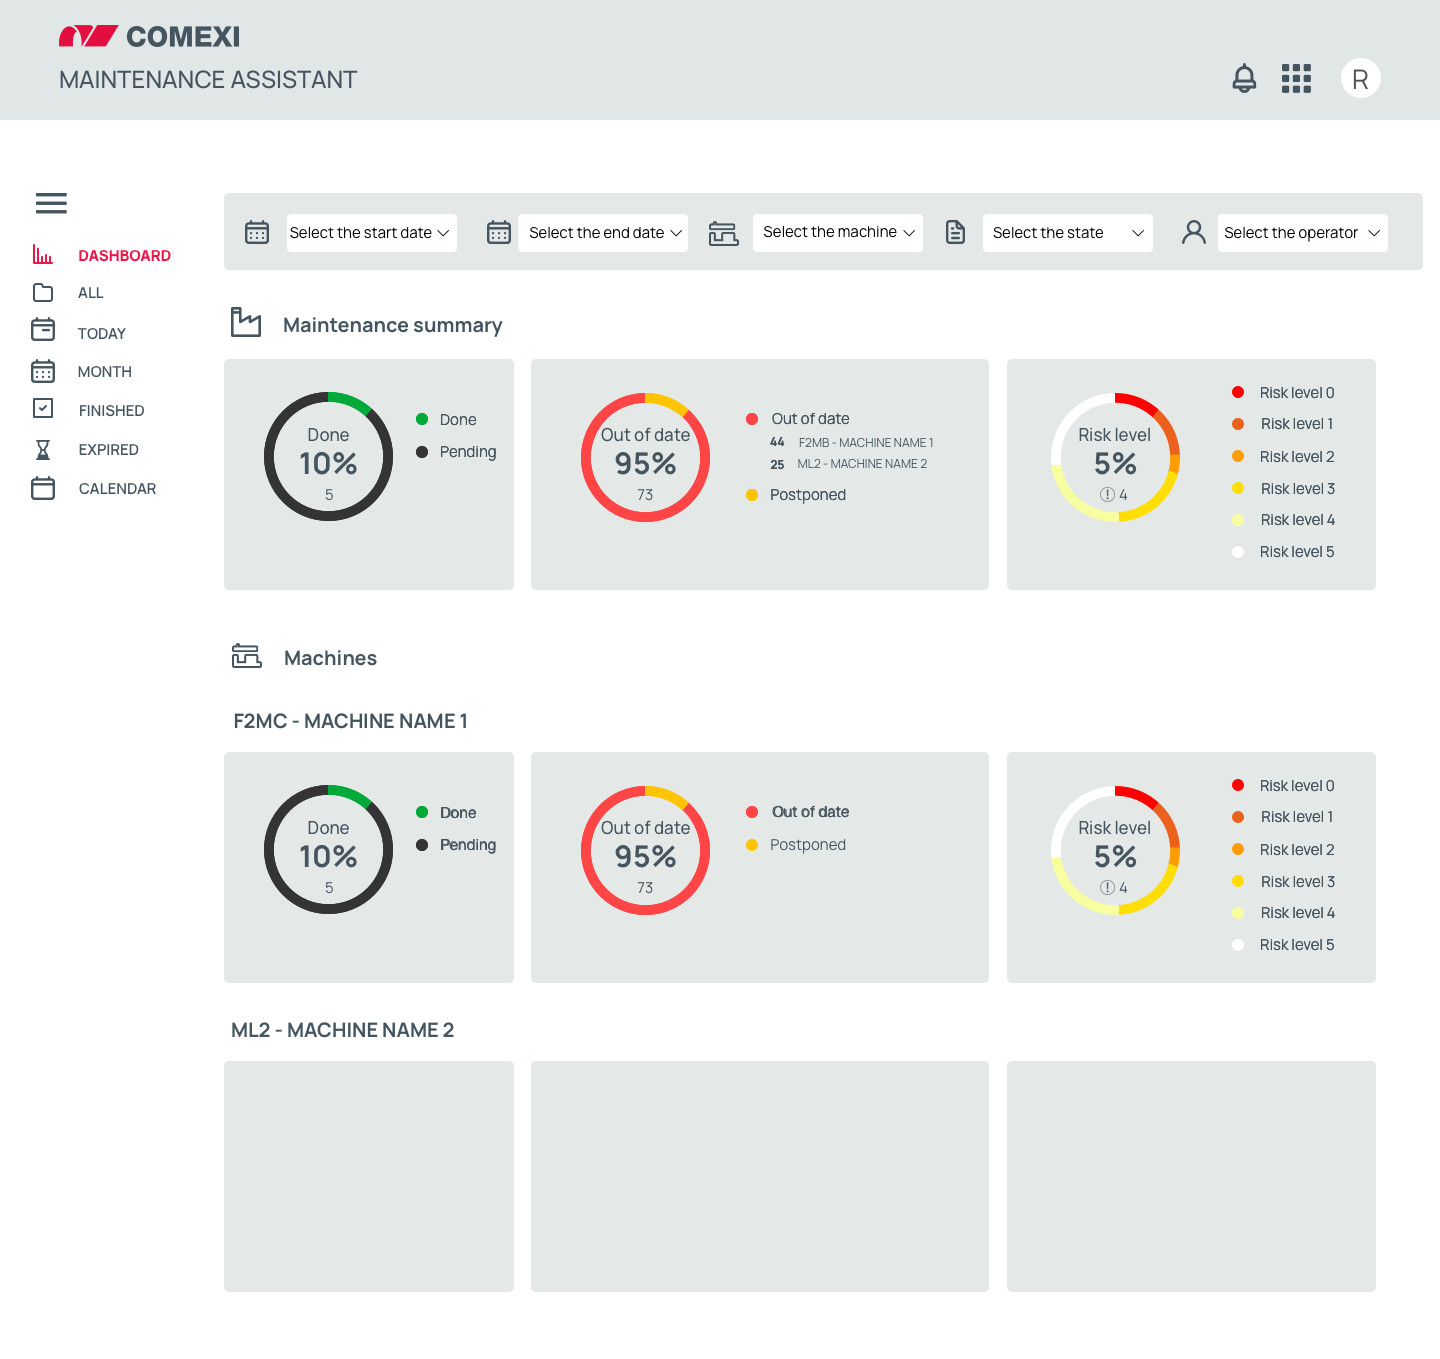The height and width of the screenshot is (1359, 1440).
Task: Open the notifications bell
Action: point(1244,78)
